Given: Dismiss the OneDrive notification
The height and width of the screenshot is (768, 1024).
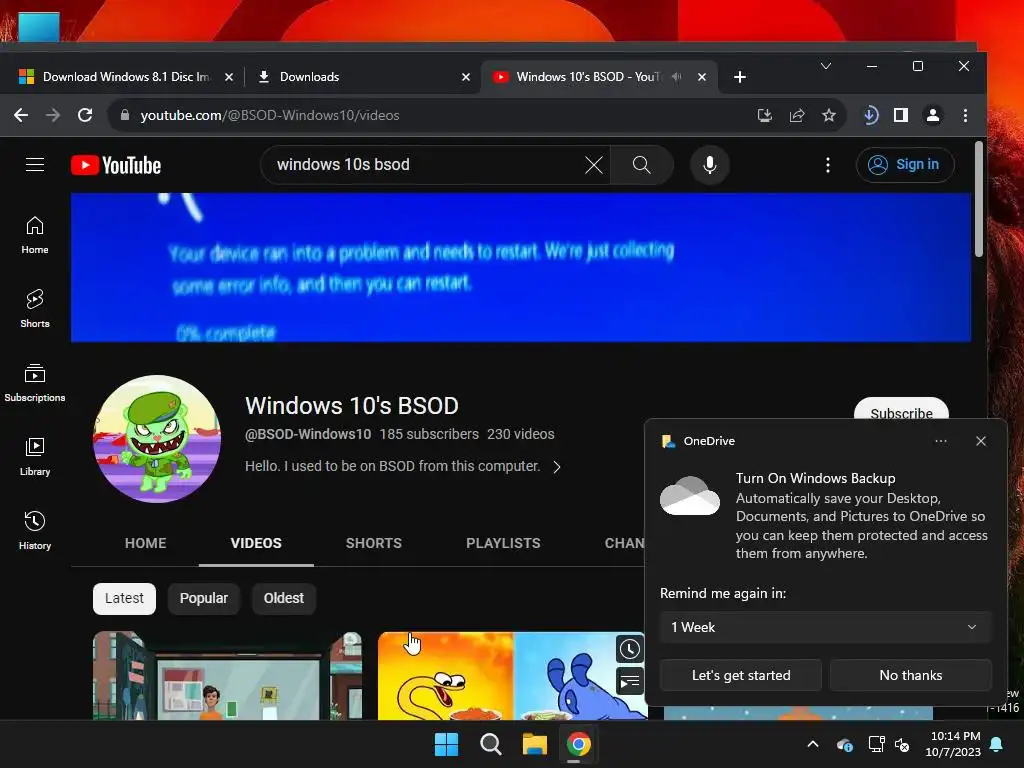Looking at the screenshot, I should (x=981, y=441).
